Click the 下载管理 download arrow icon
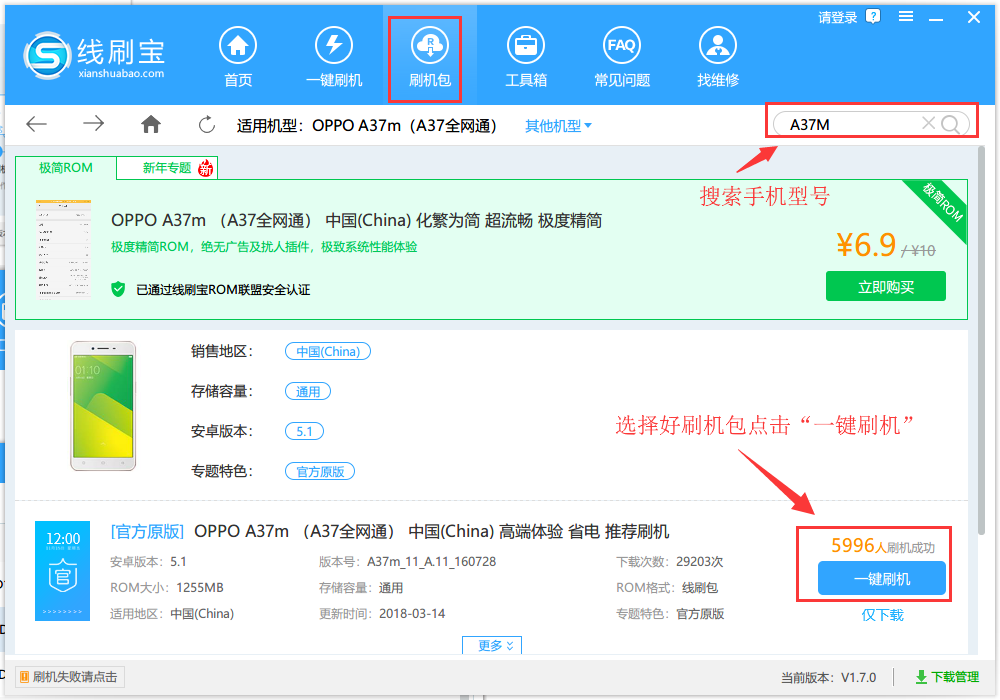This screenshot has width=1000, height=700. [x=921, y=677]
